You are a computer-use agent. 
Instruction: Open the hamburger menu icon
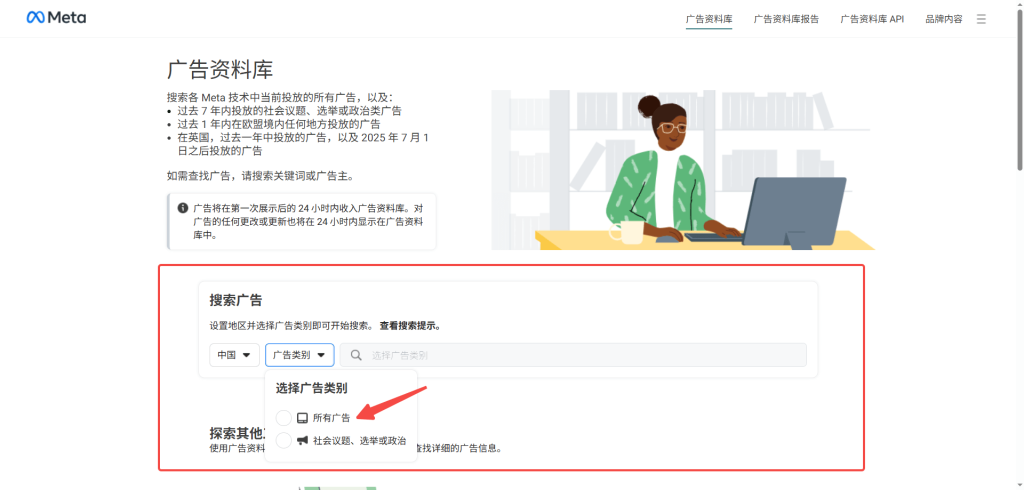click(981, 19)
